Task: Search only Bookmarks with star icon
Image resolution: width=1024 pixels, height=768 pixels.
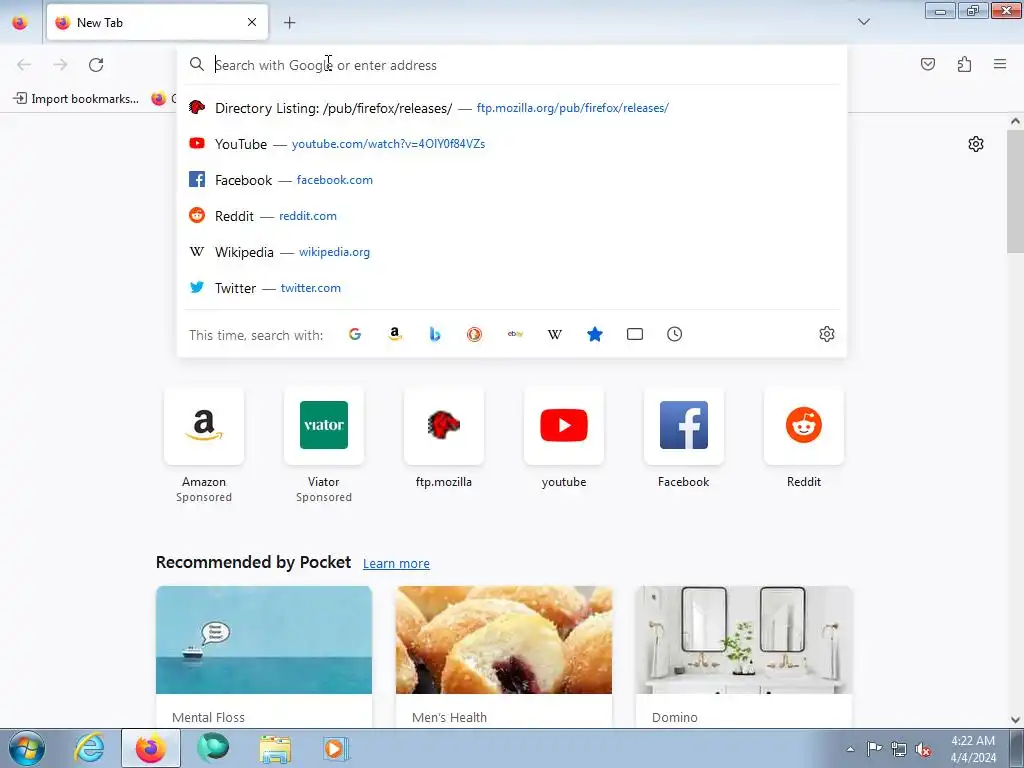Action: [595, 334]
